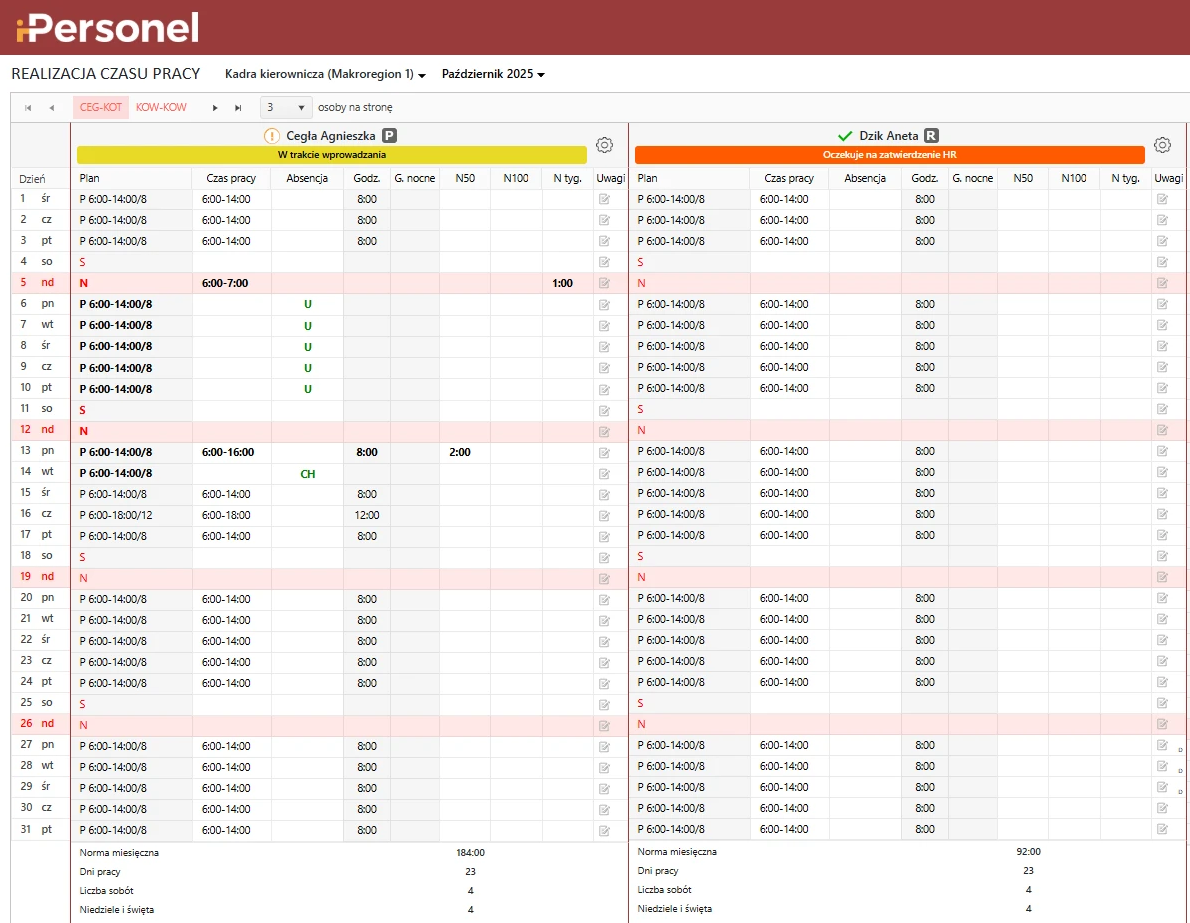Viewport: 1190px width, 923px height.
Task: Click S plan on Cegła day 4
Action: click(x=83, y=262)
